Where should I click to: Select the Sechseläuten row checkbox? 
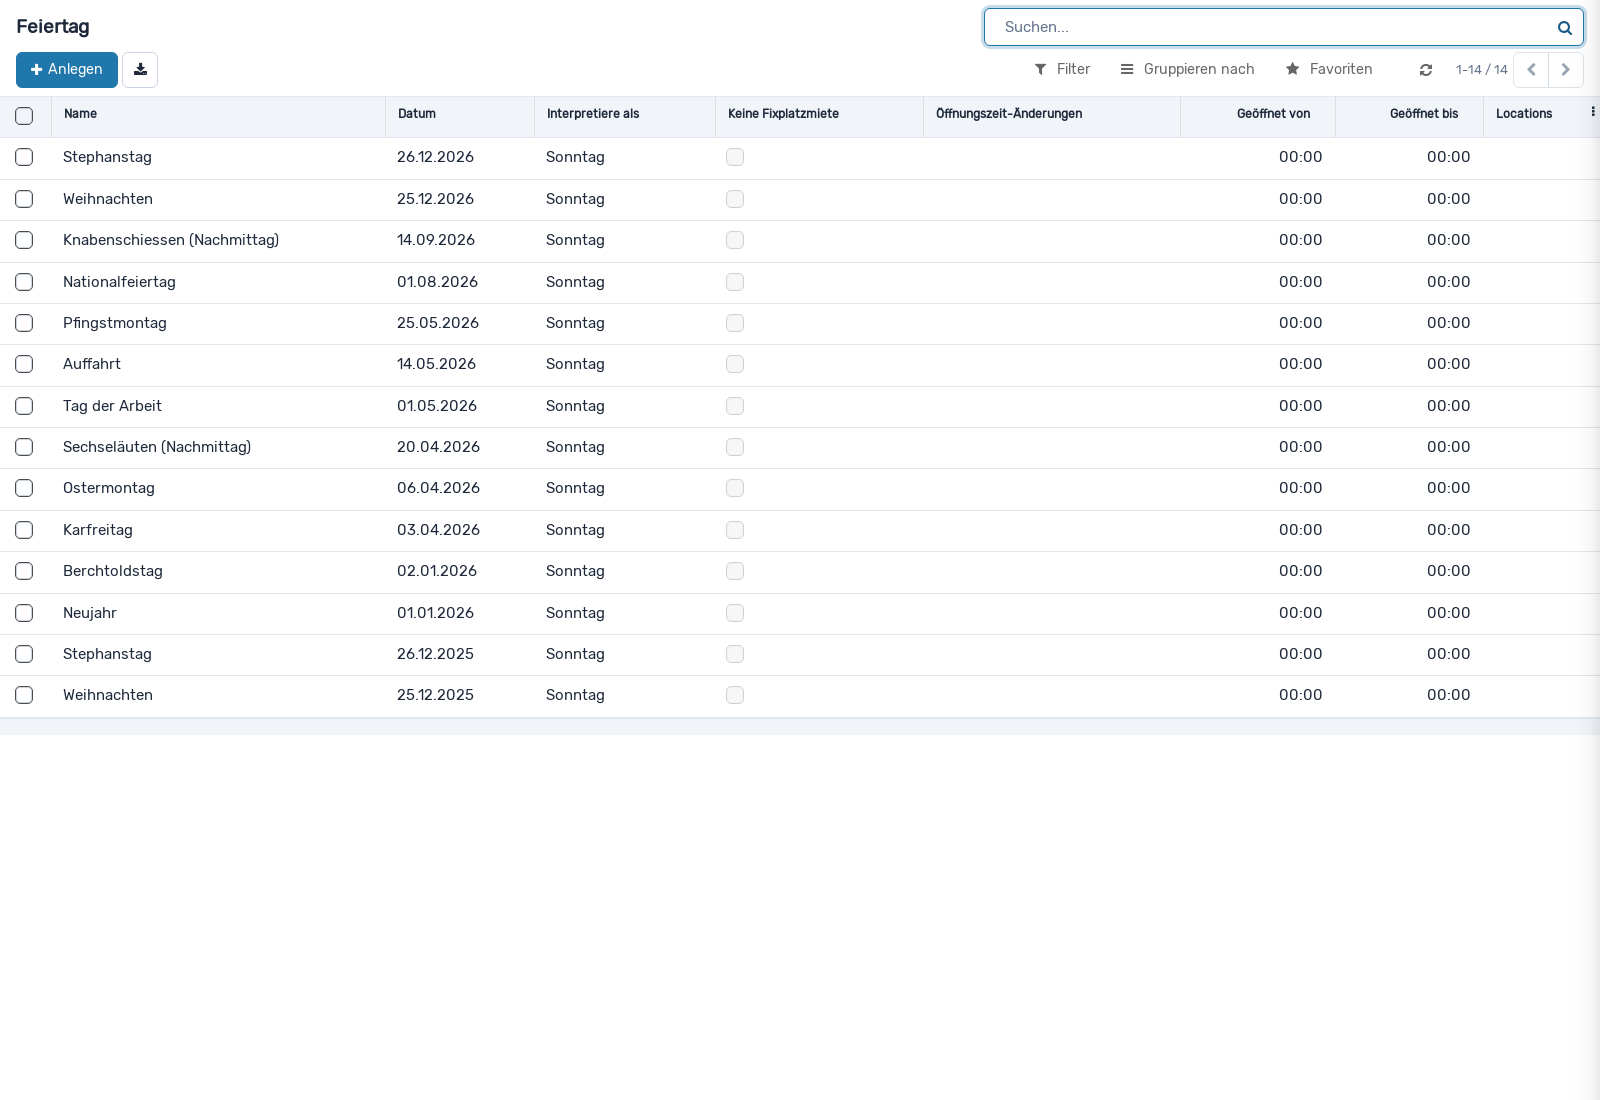pos(24,447)
